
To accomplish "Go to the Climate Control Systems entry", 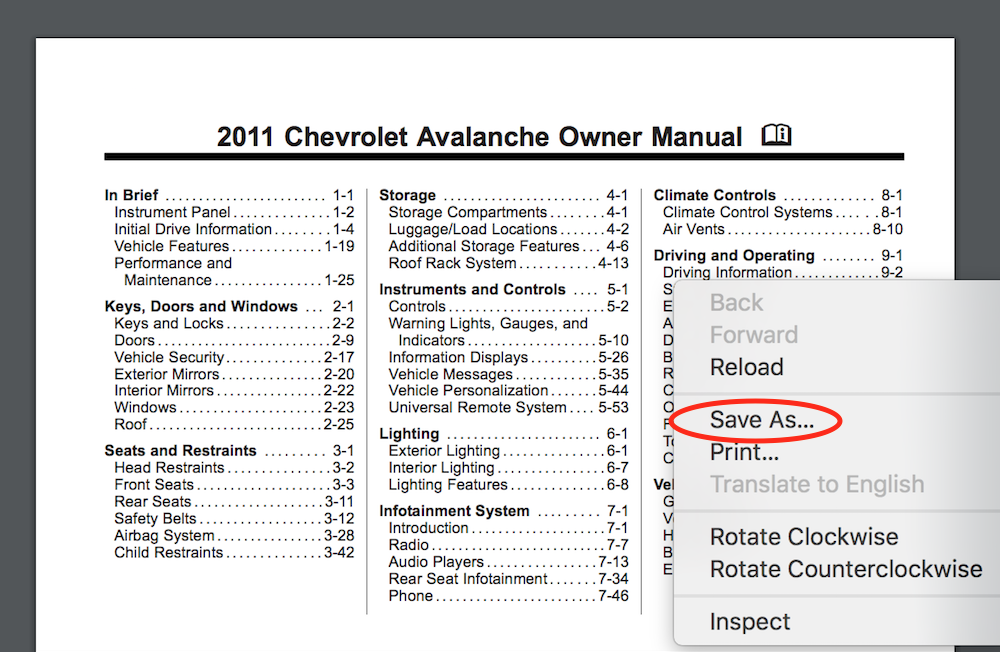I will (x=747, y=213).
